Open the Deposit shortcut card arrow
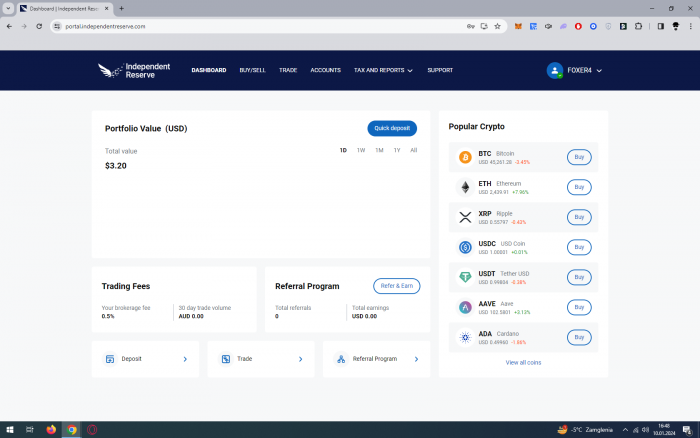 tap(185, 359)
